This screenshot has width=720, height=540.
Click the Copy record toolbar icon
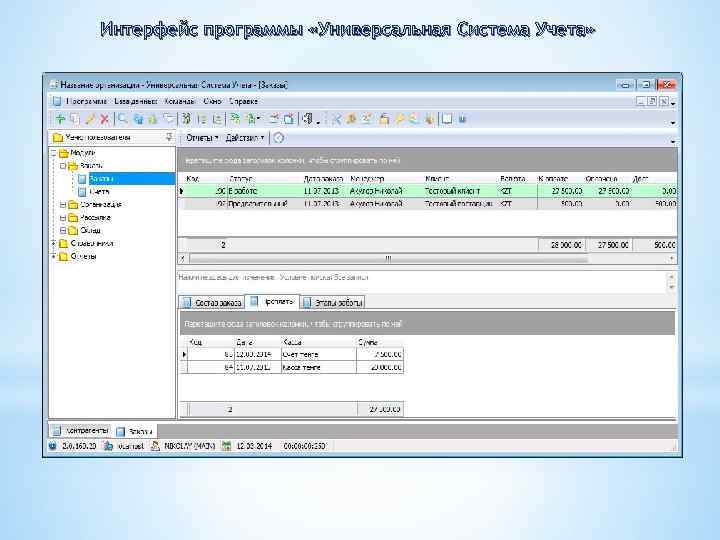[74, 119]
